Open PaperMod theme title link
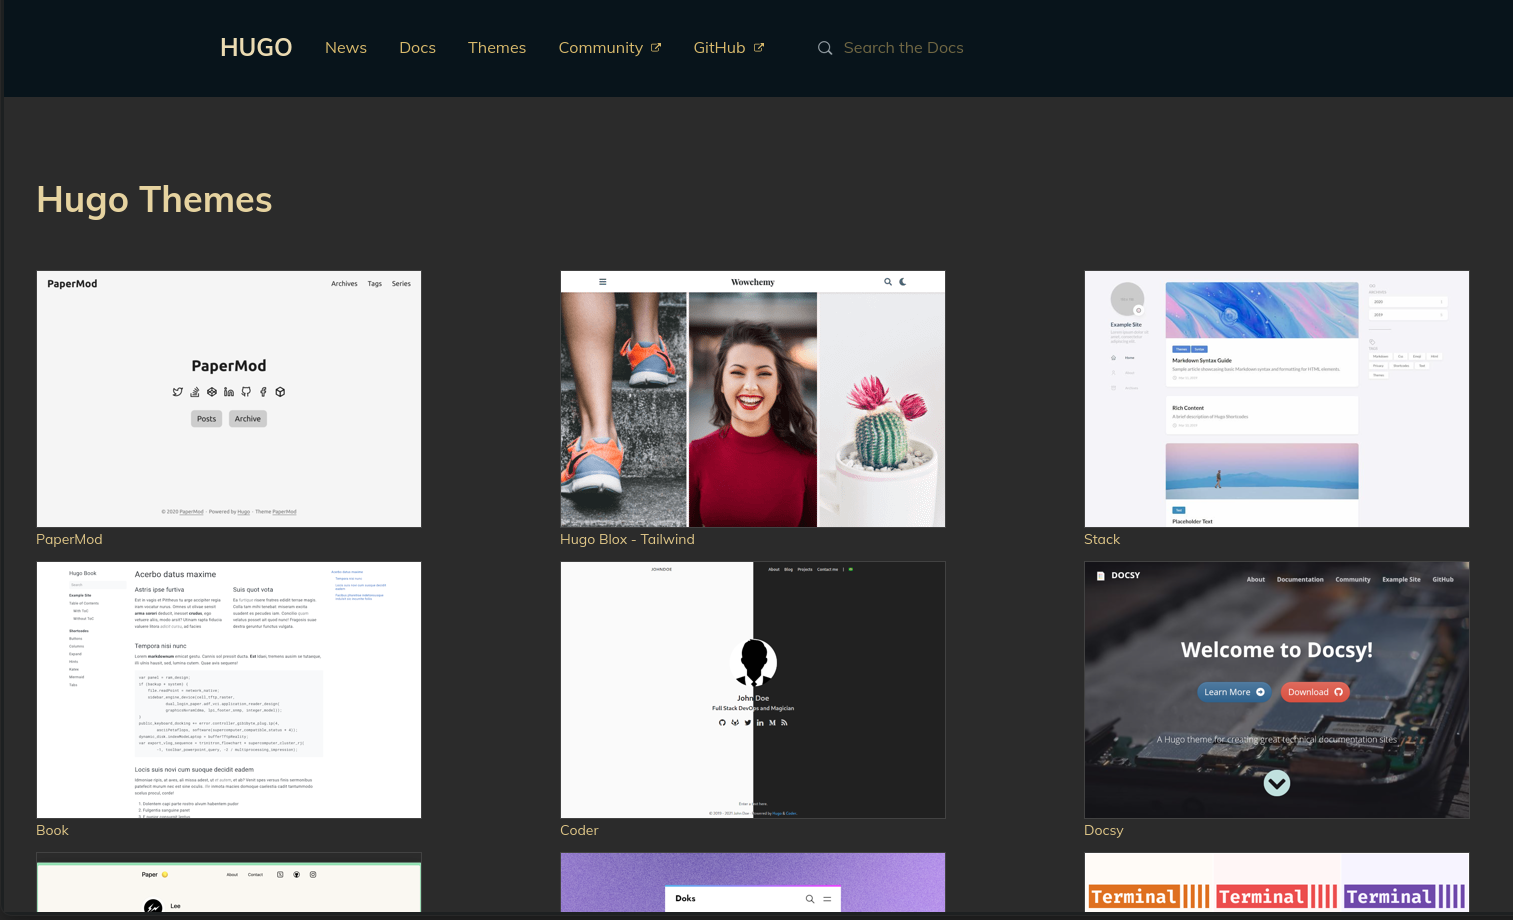Viewport: 1513px width, 920px height. [69, 539]
